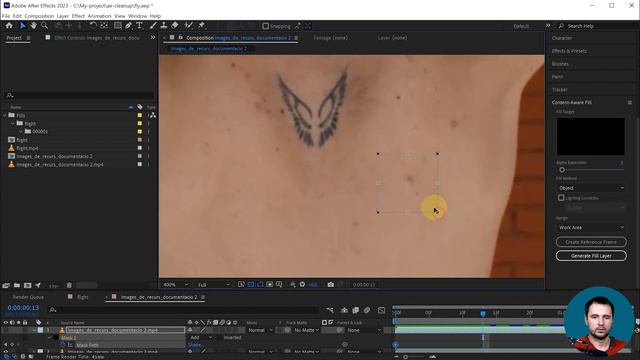Adjust the Alpha Expansion slider handle
Screen dimensions: 640x360
[562, 170]
